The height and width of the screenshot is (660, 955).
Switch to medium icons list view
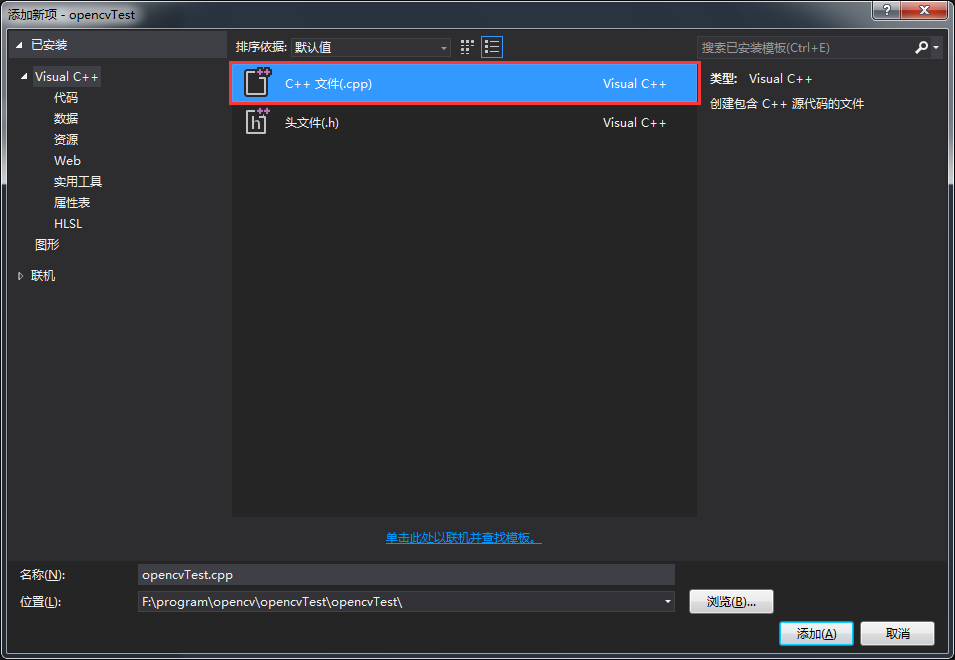pyautogui.click(x=492, y=47)
